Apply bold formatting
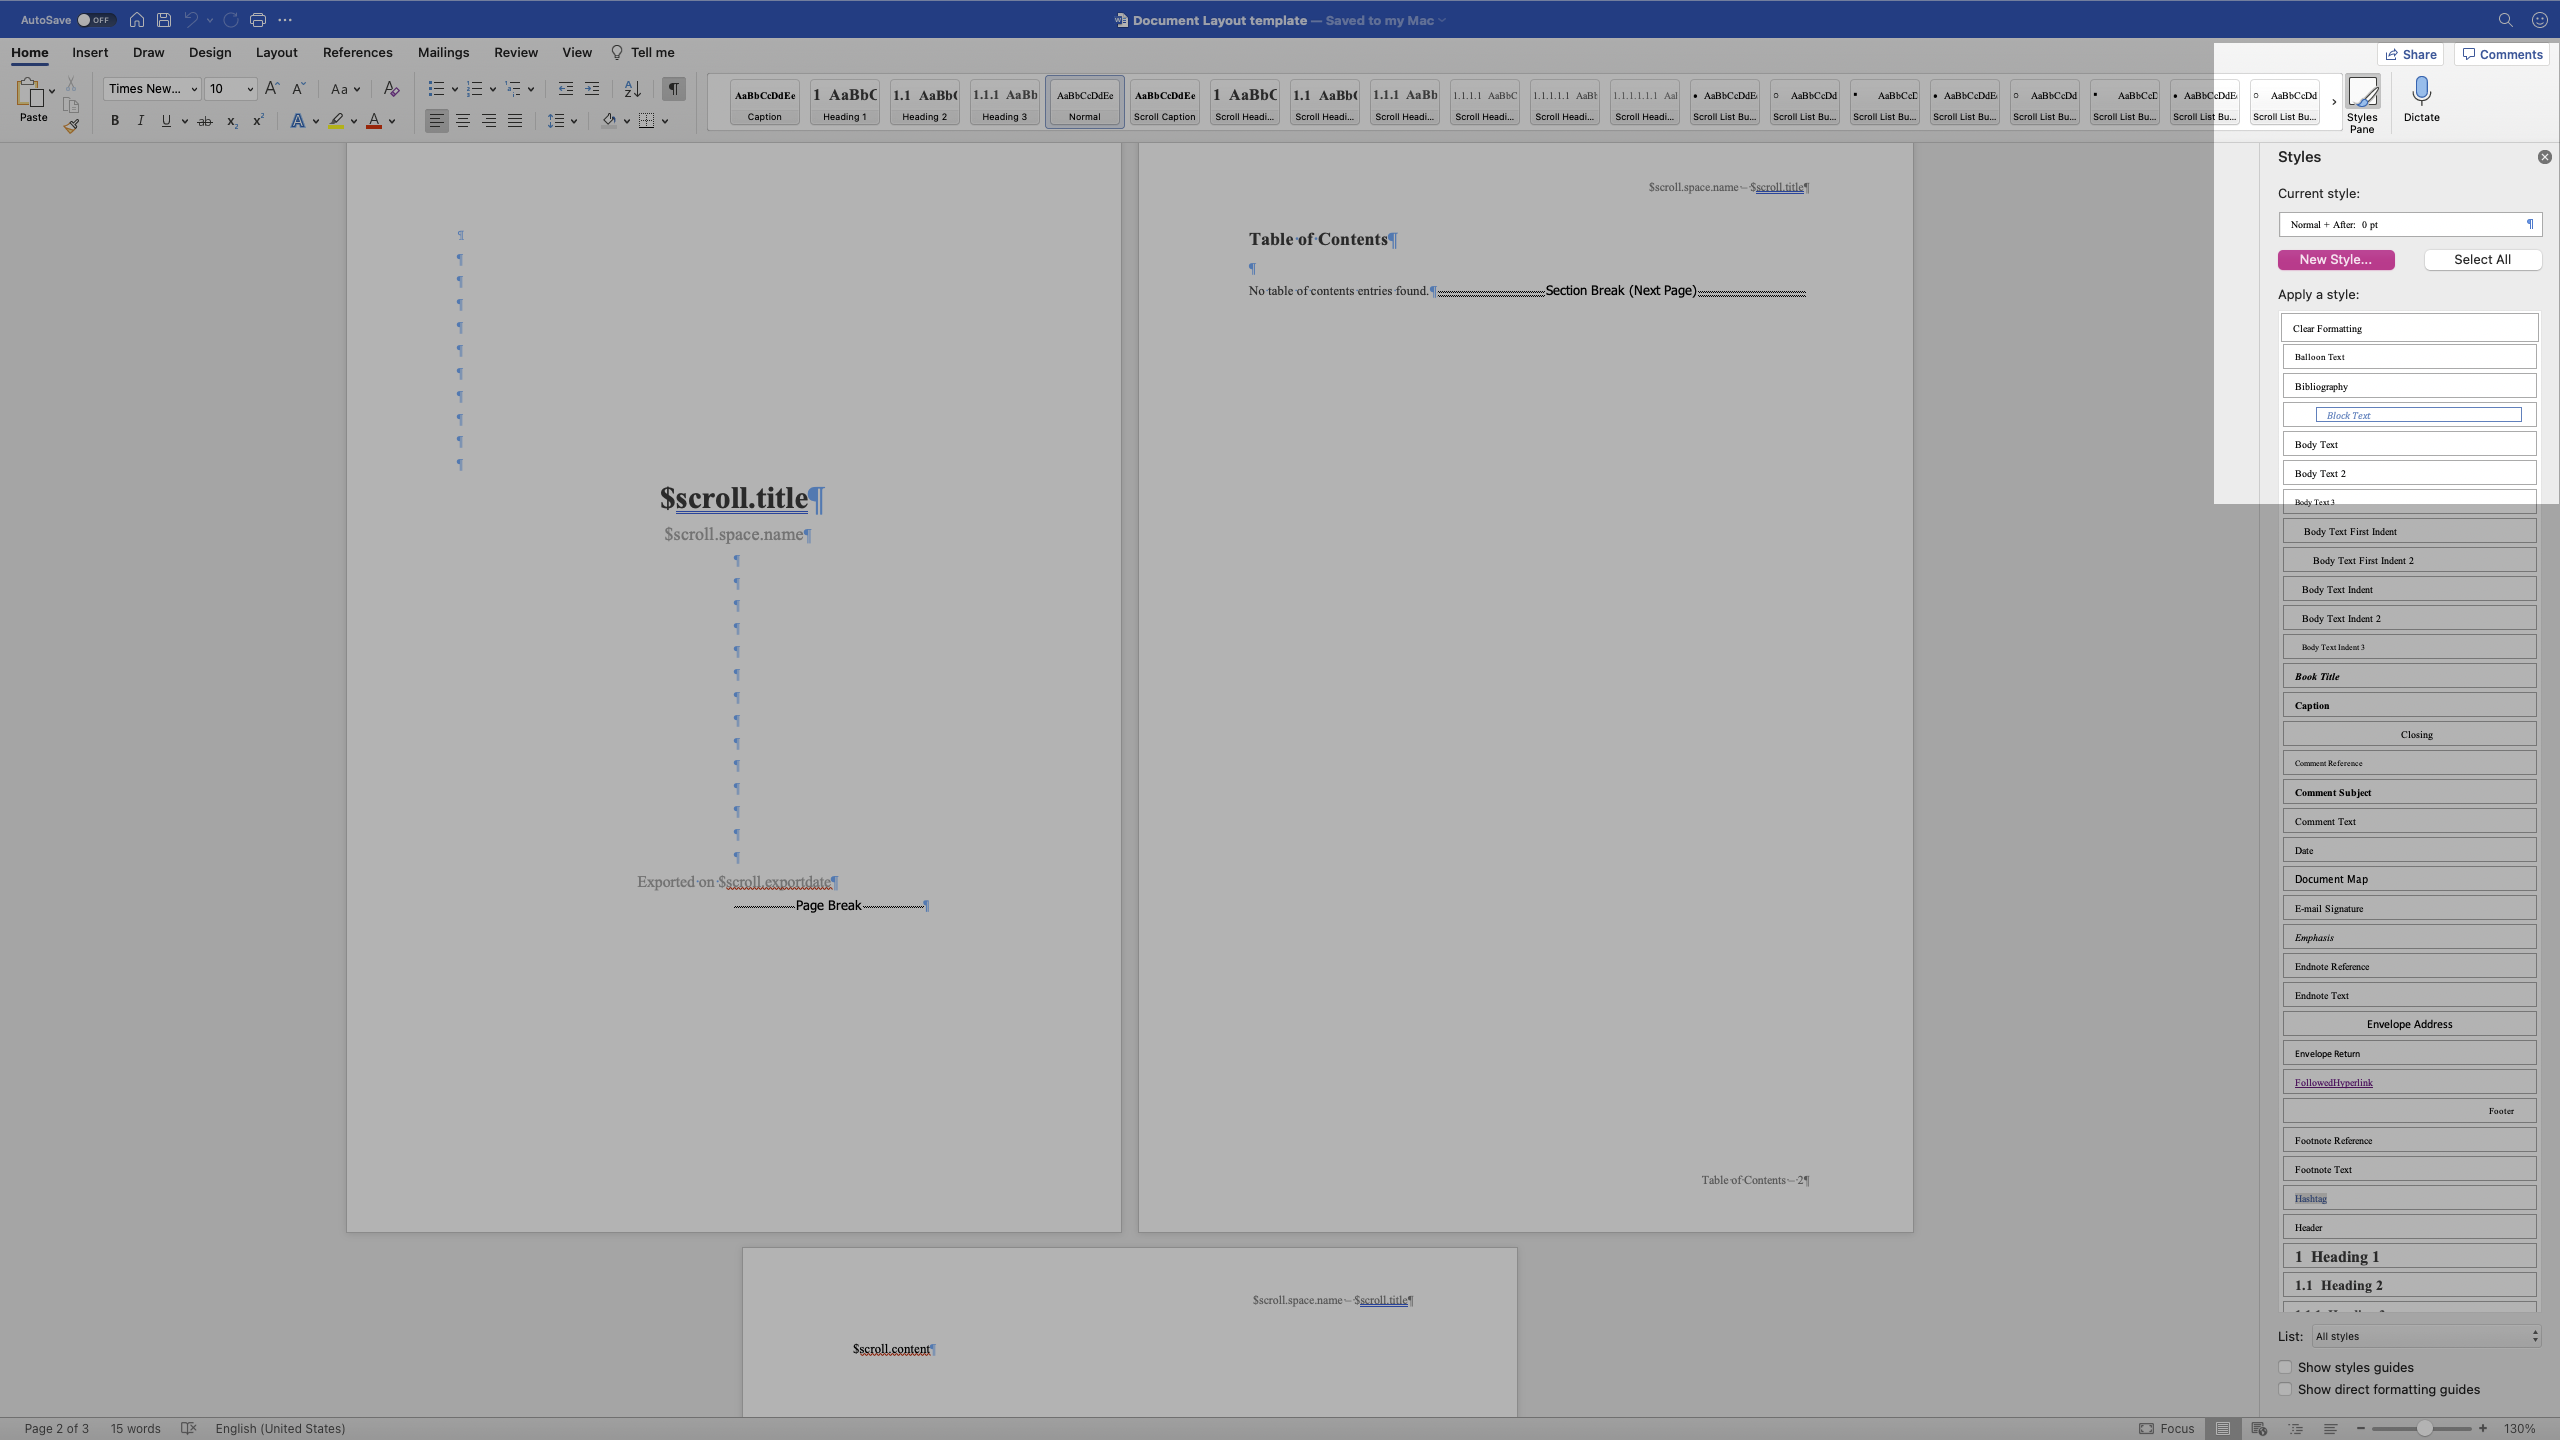2560x1440 pixels. (x=114, y=120)
